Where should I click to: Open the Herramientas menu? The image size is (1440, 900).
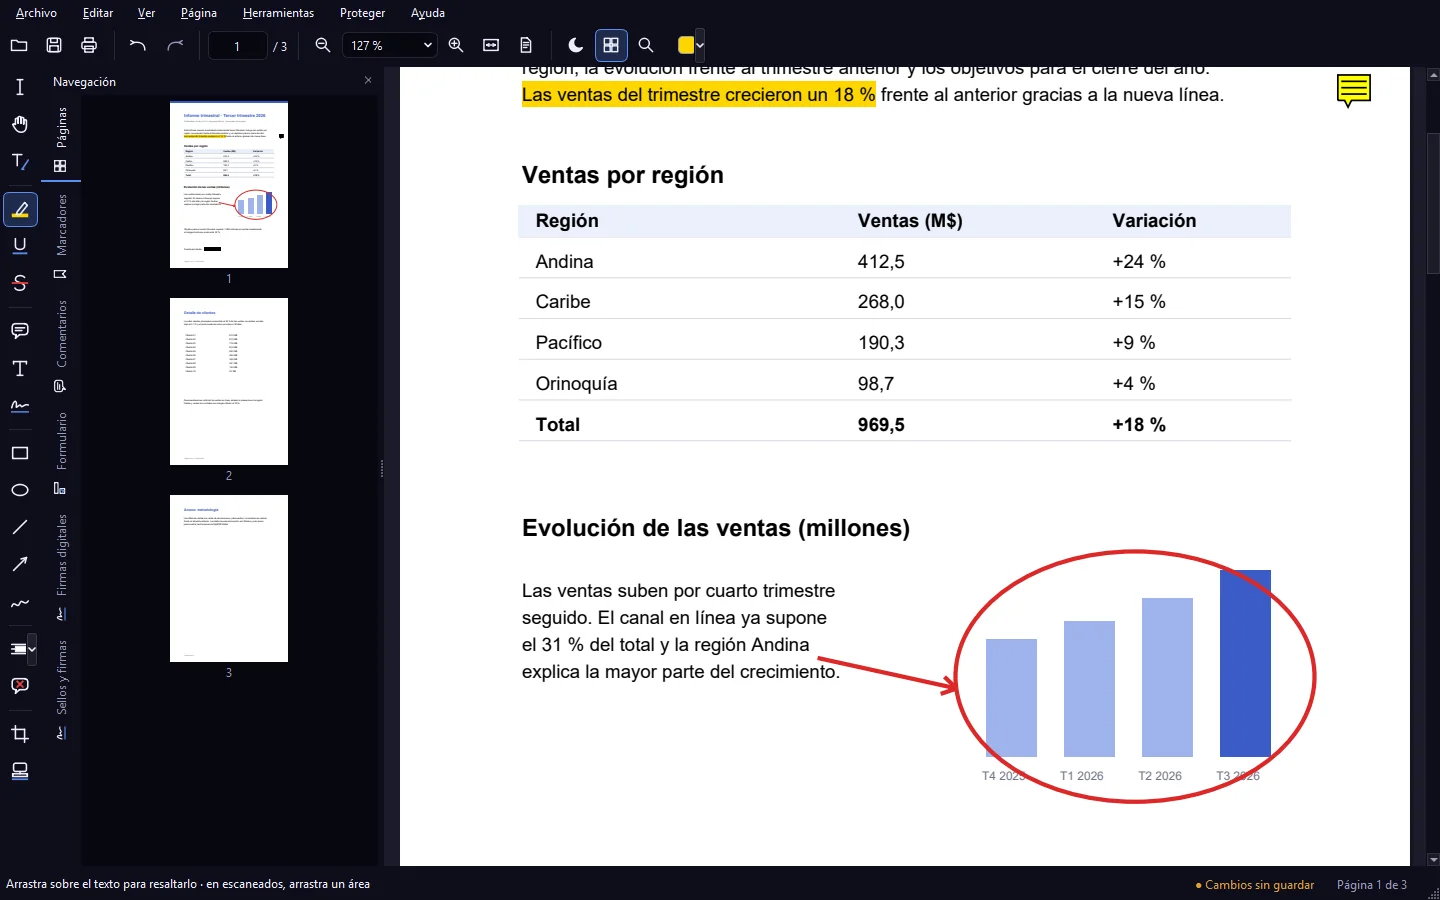pyautogui.click(x=278, y=13)
